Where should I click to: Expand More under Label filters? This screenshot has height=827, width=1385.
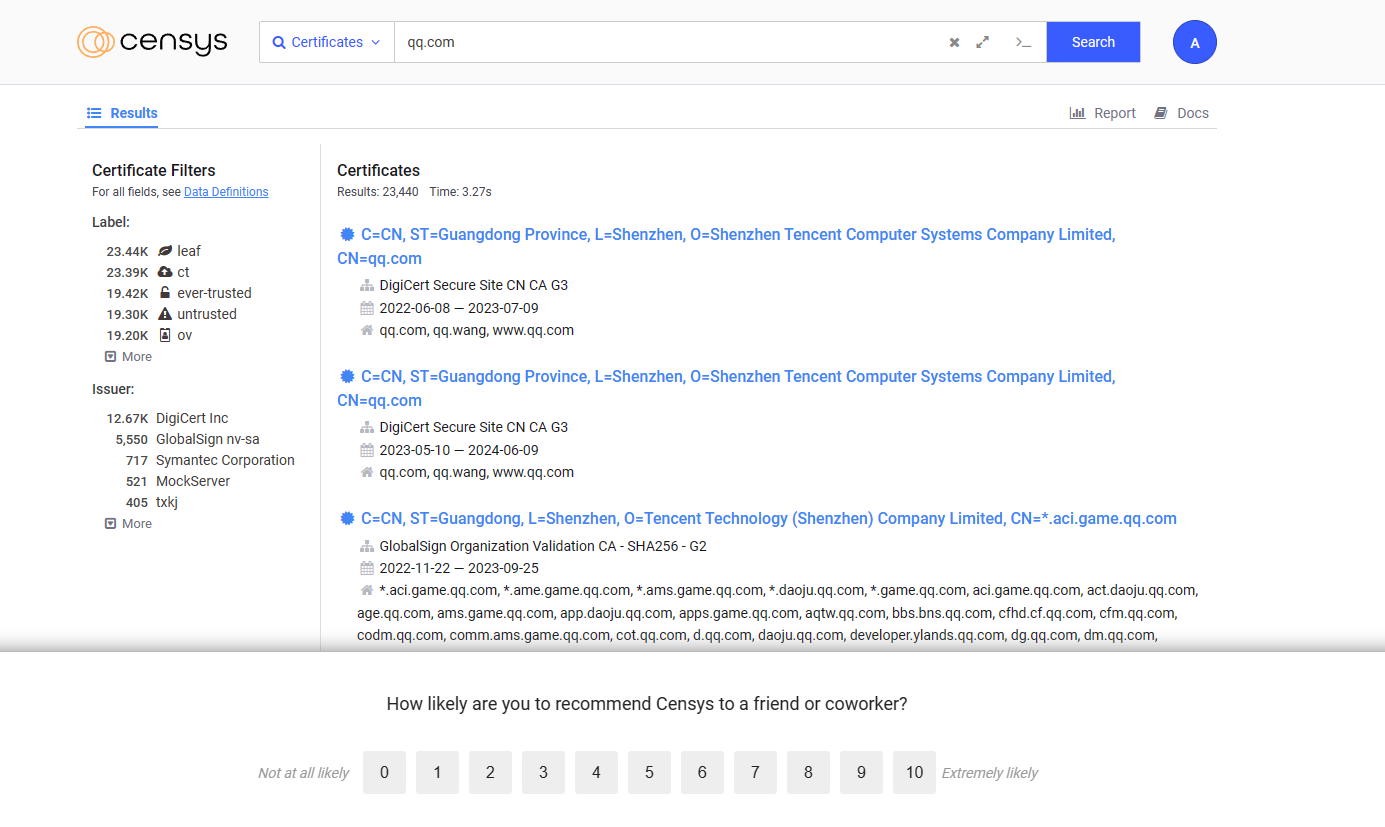click(x=129, y=357)
